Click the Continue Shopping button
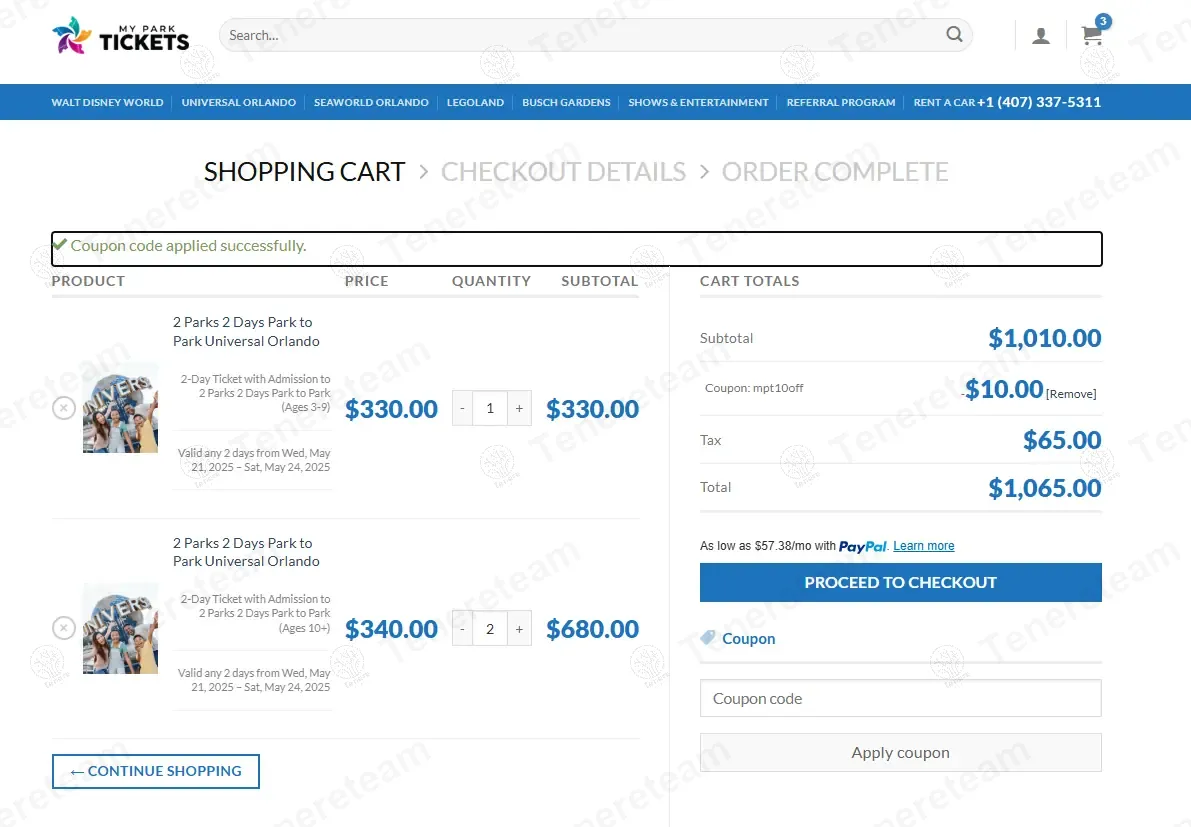Viewport: 1191px width, 827px height. [156, 771]
